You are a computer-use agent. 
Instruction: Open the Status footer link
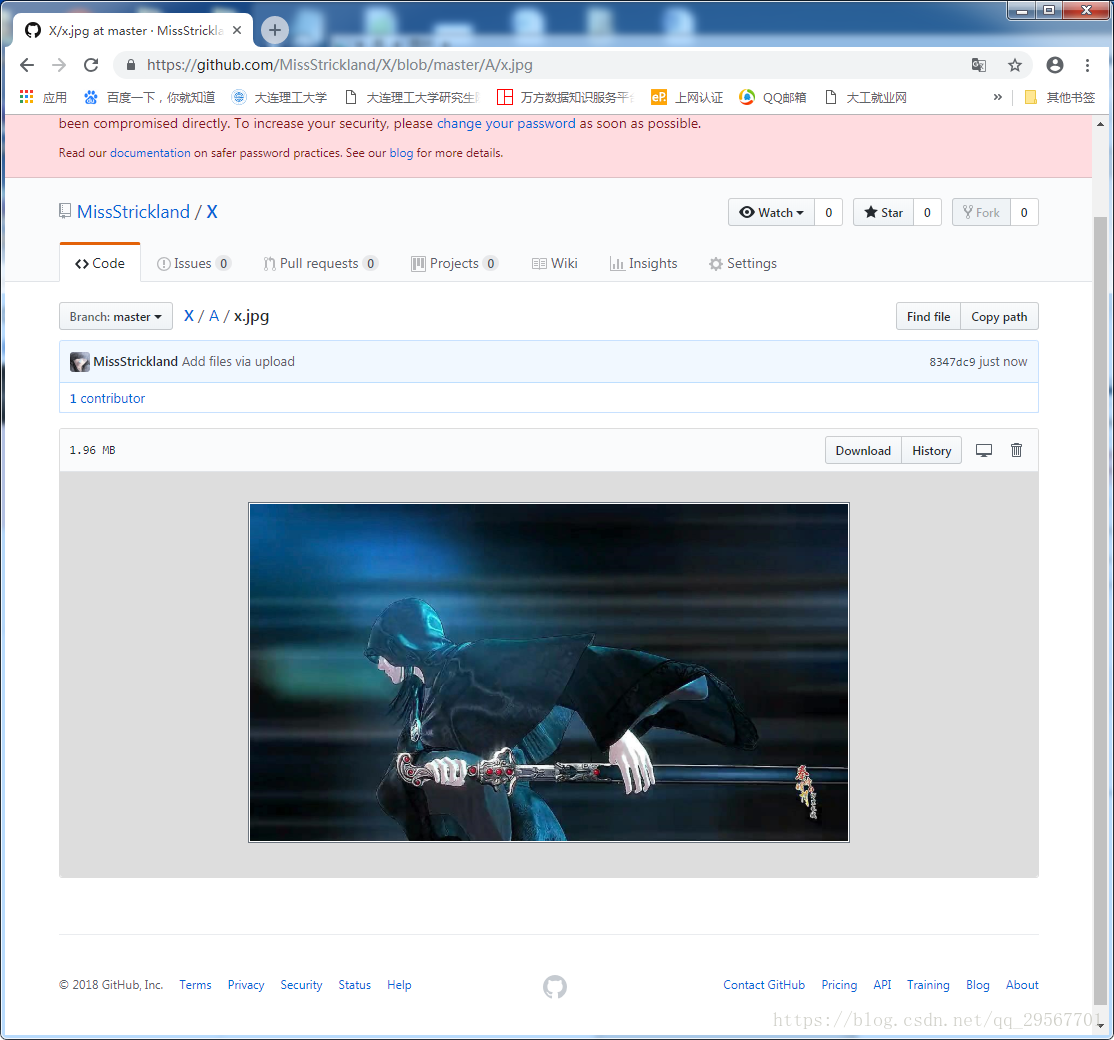tap(355, 985)
